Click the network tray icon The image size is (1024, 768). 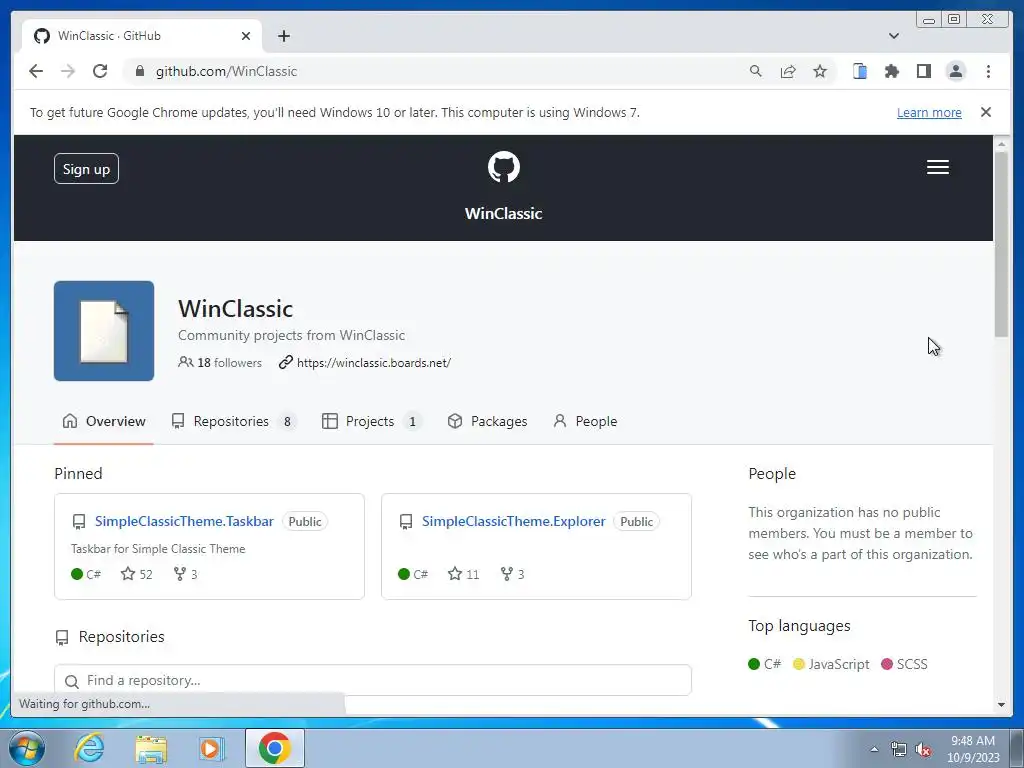(x=899, y=749)
